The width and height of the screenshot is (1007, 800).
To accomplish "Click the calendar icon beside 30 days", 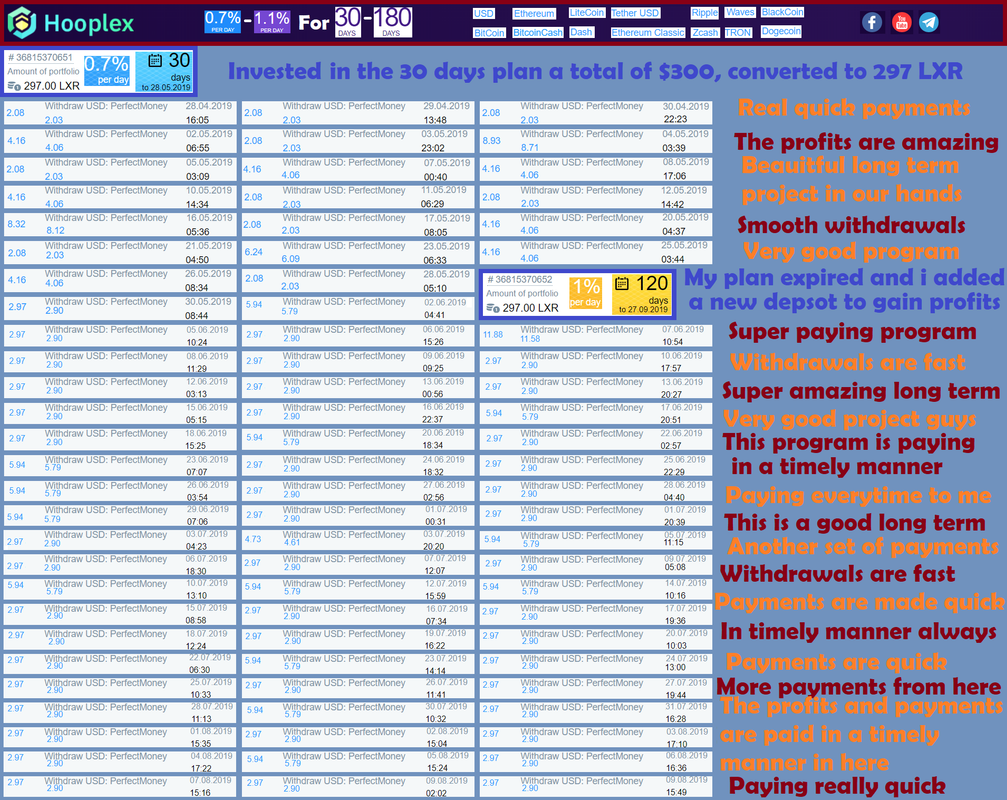I will pos(155,61).
